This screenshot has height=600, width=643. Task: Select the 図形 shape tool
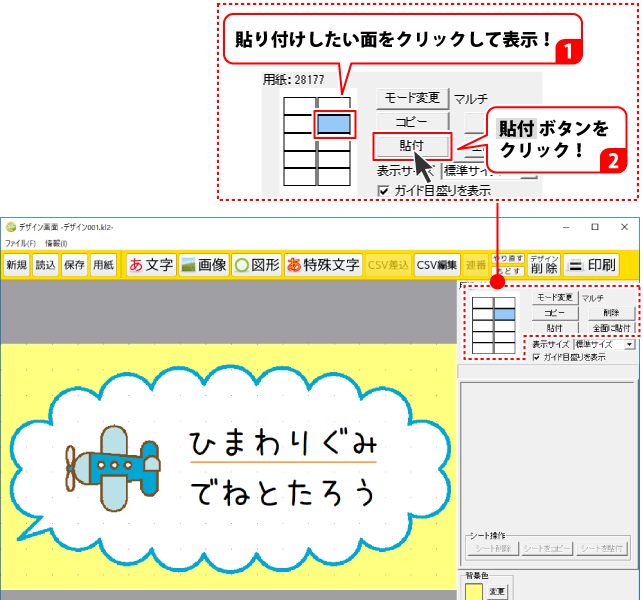coord(257,265)
